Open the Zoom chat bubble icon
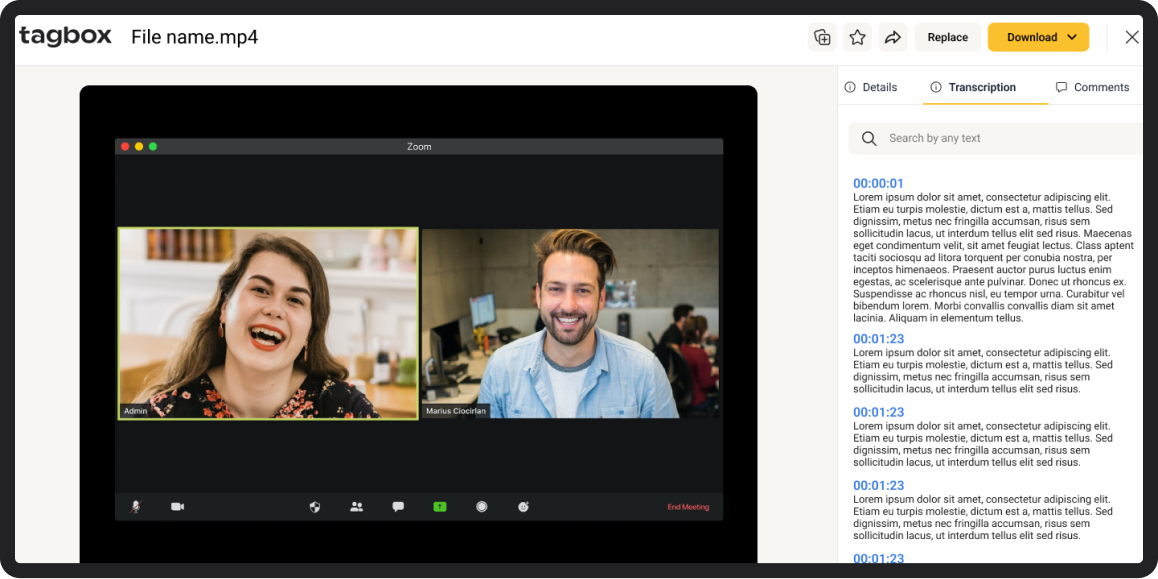Image resolution: width=1158 pixels, height=579 pixels. (398, 507)
